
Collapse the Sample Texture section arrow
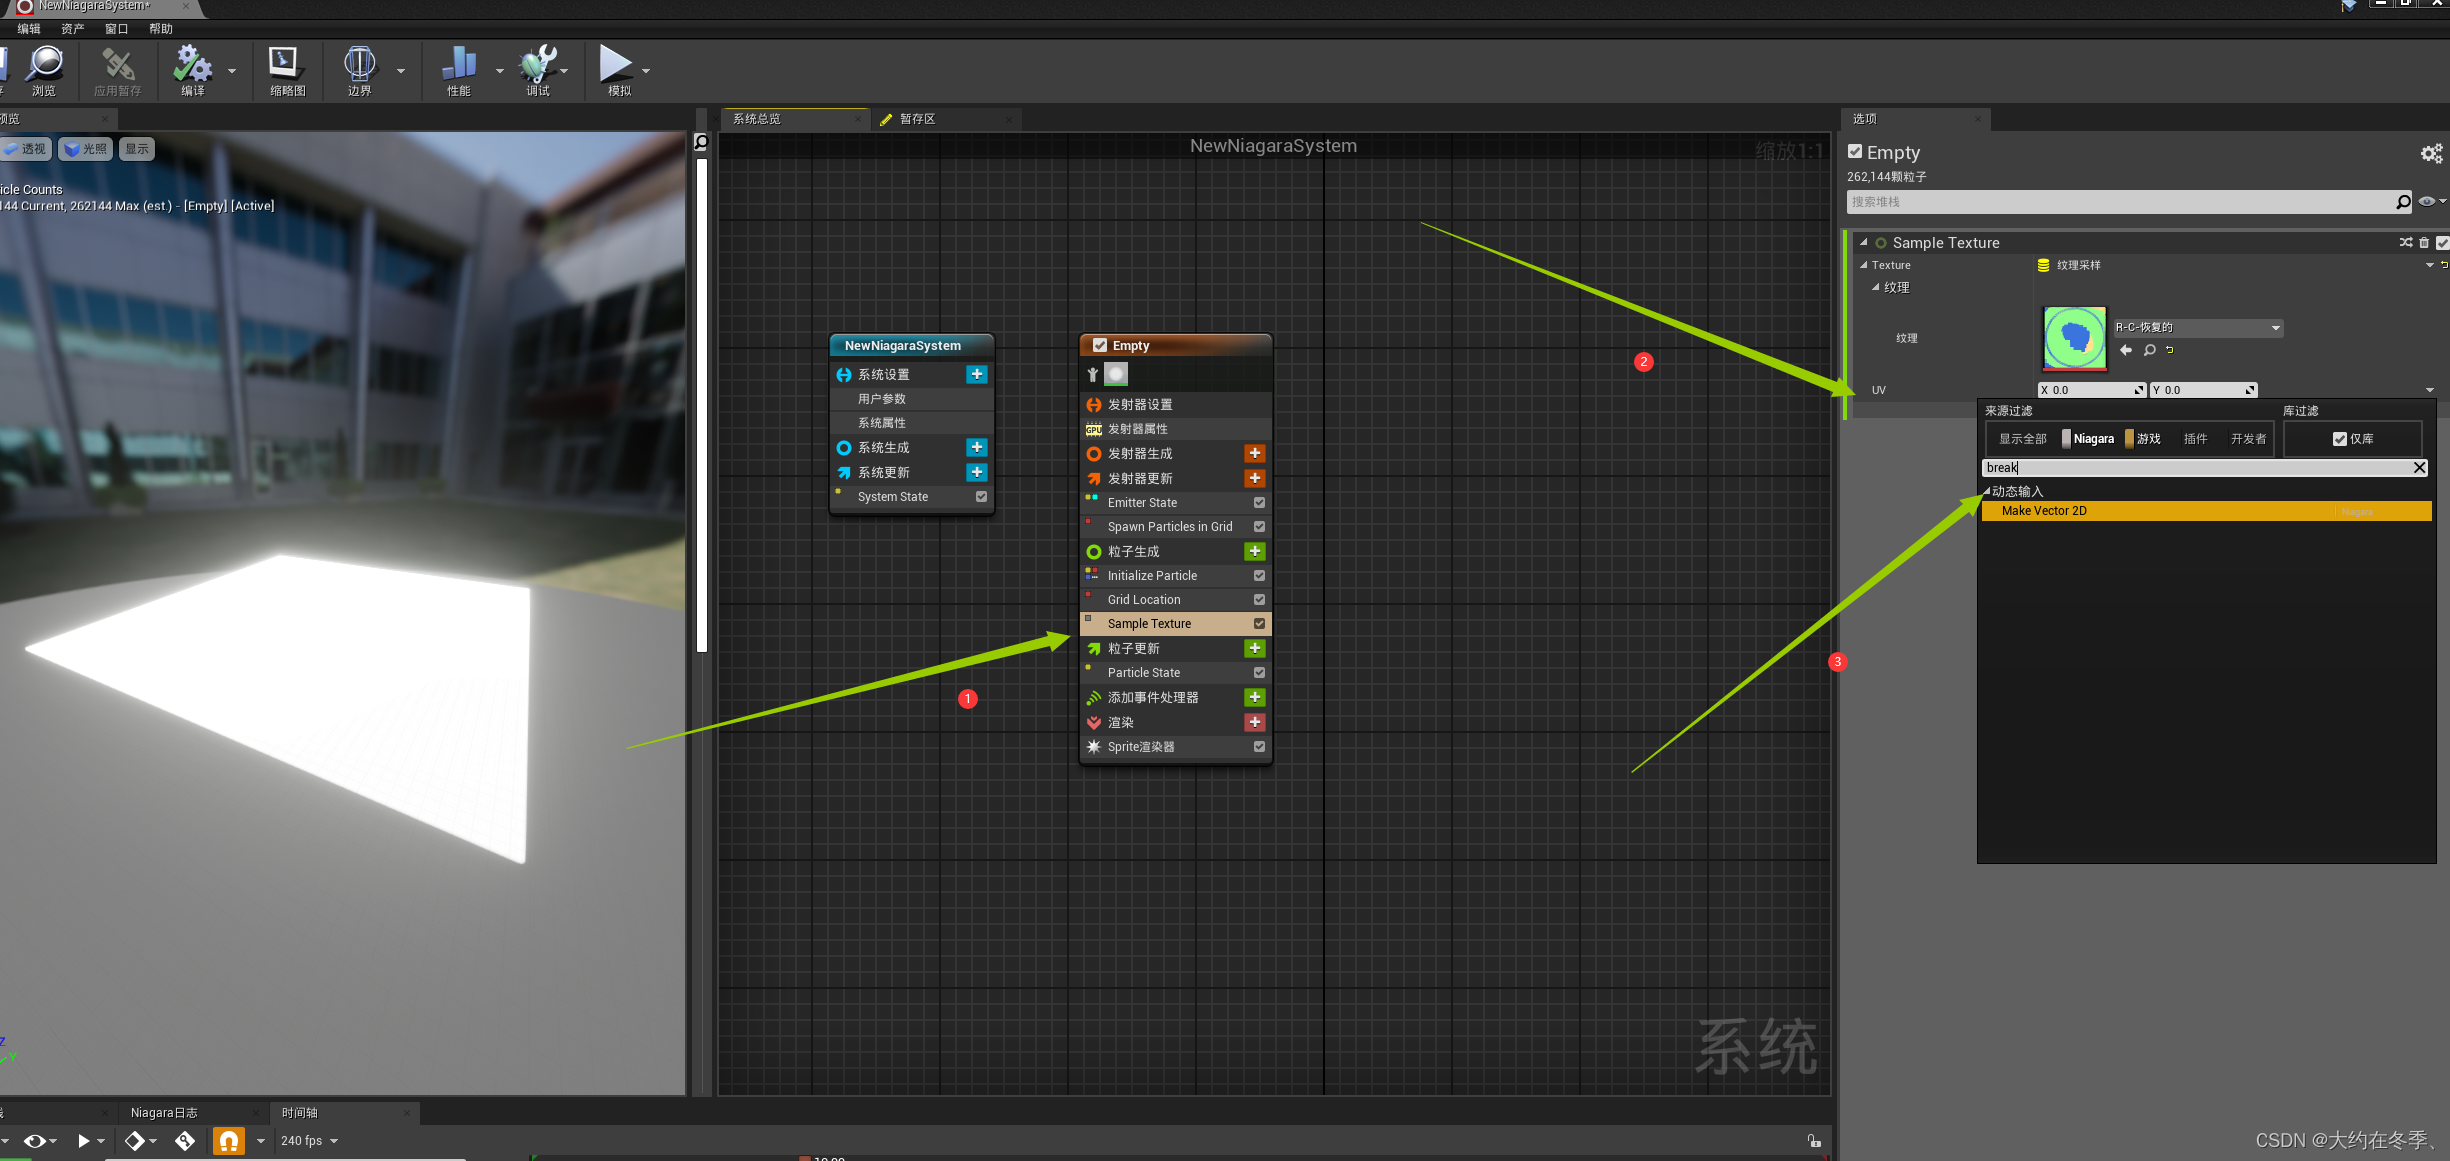click(x=1863, y=243)
